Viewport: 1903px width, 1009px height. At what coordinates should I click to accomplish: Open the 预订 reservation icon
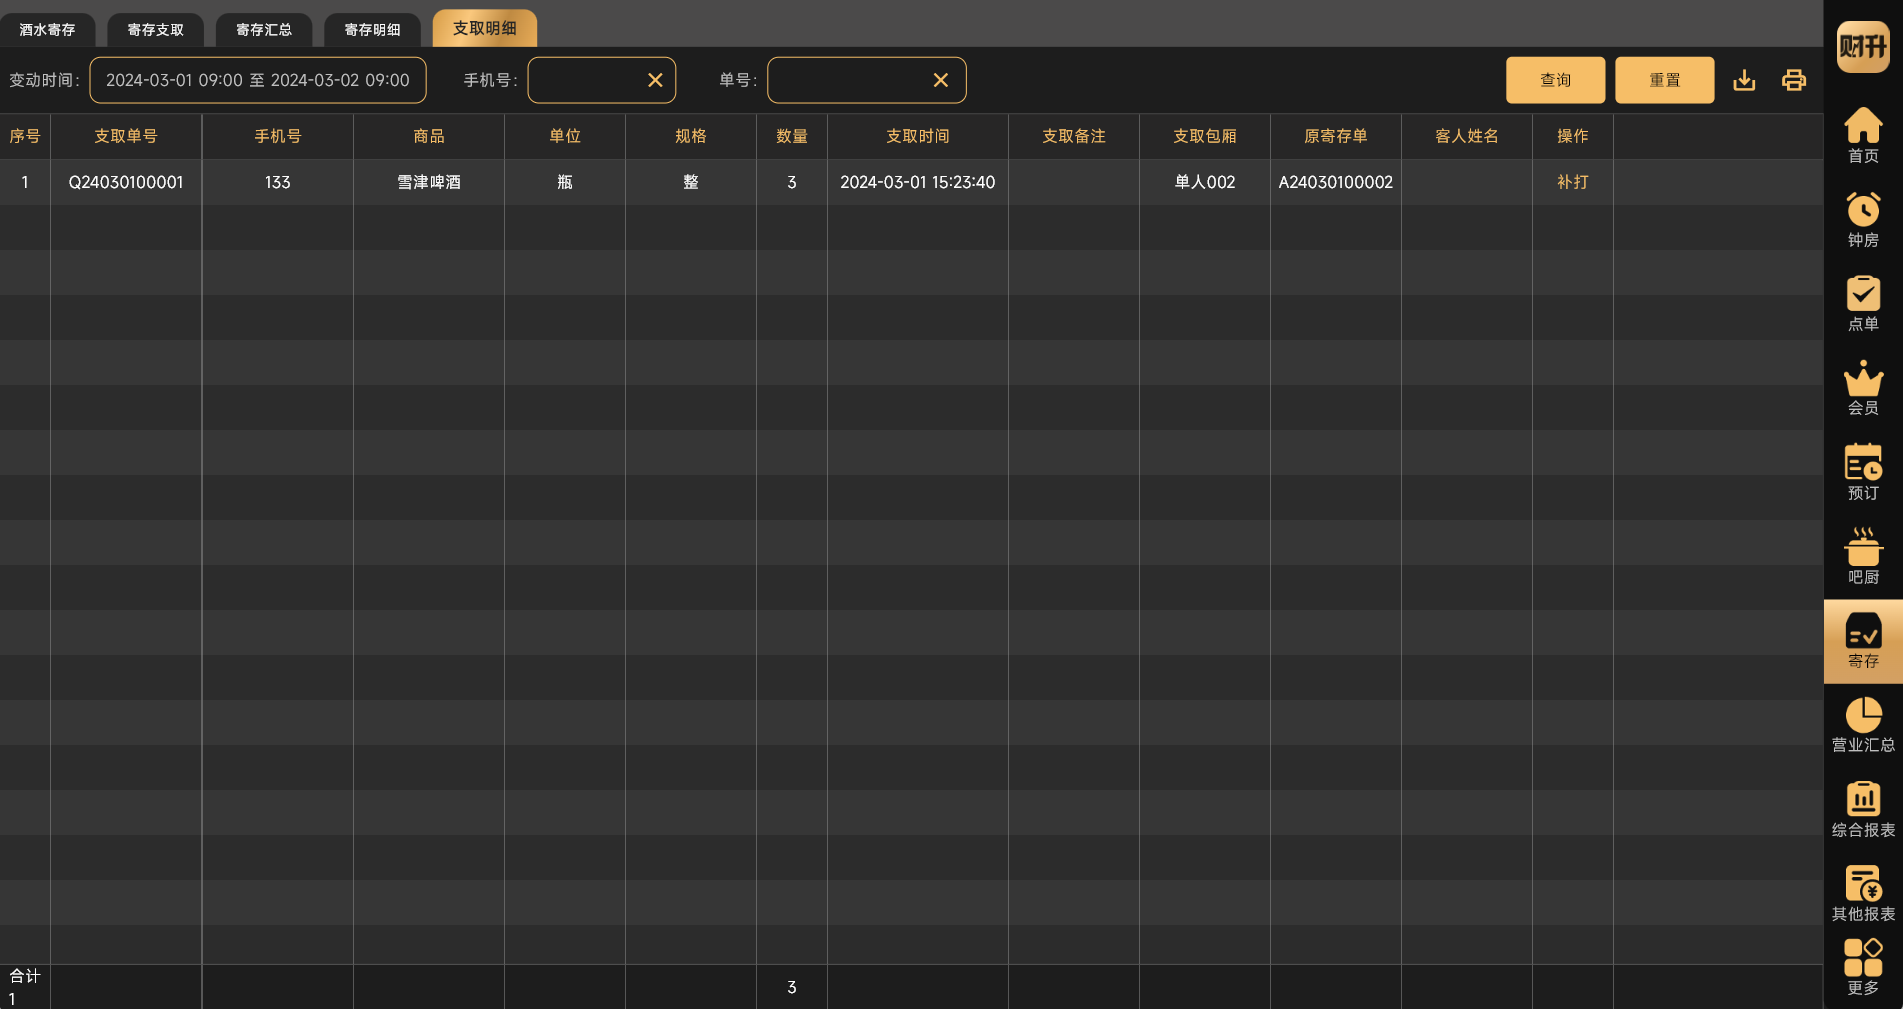click(1863, 472)
